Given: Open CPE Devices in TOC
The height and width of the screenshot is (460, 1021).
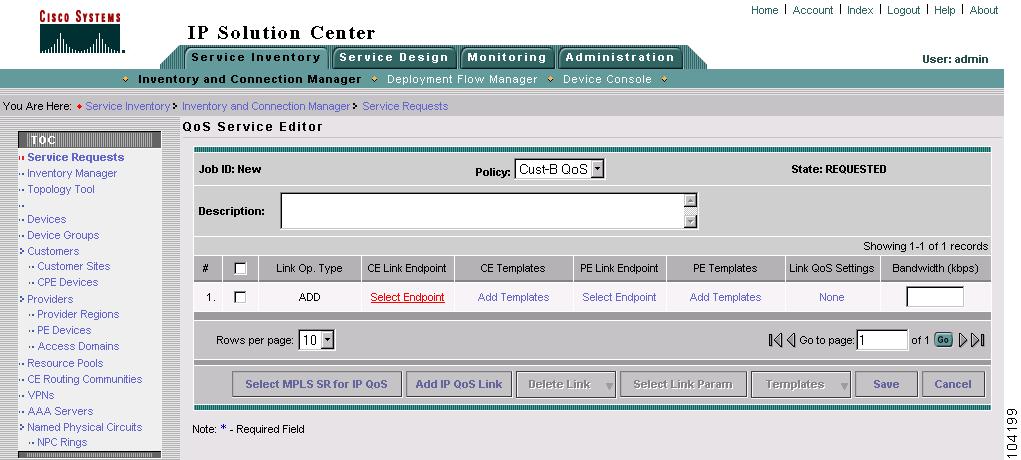Looking at the screenshot, I should point(68,282).
